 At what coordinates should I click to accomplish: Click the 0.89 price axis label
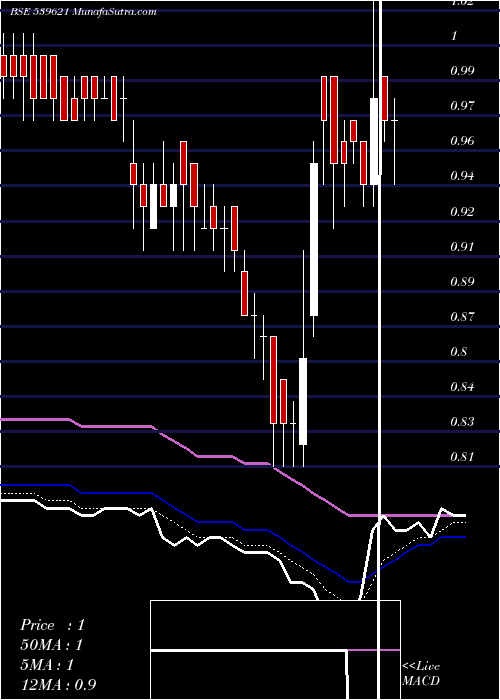[462, 282]
